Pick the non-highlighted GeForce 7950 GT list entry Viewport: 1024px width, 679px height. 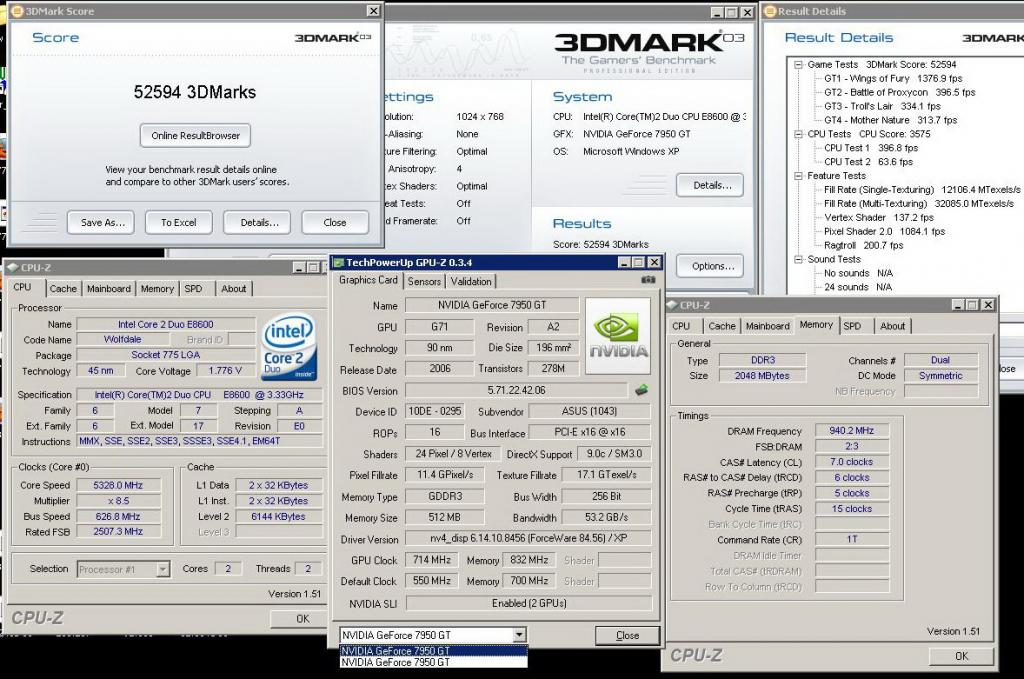tap(434, 662)
